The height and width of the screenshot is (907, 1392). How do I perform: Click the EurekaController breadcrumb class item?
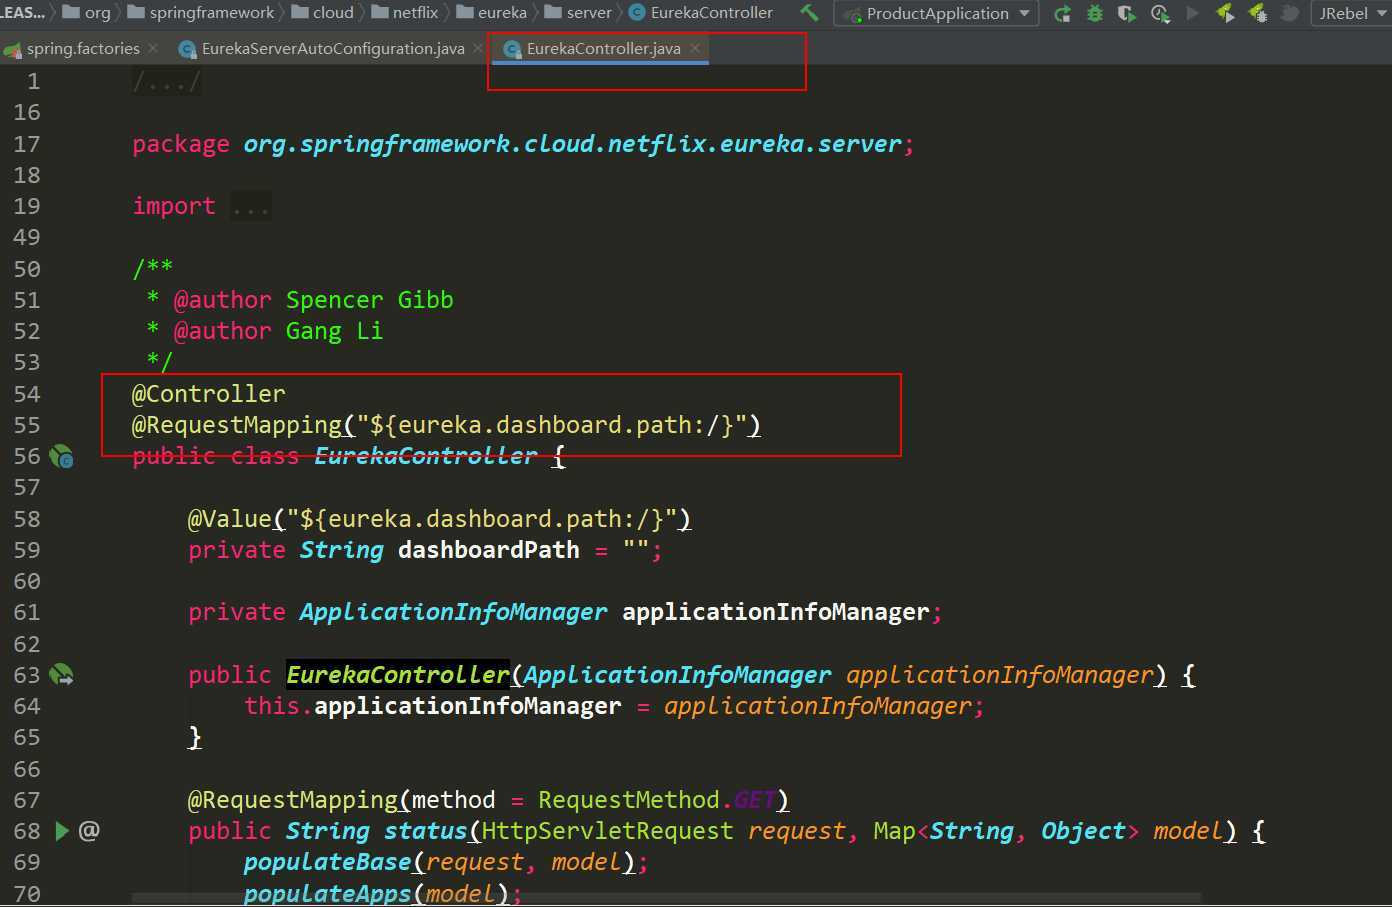coord(701,13)
